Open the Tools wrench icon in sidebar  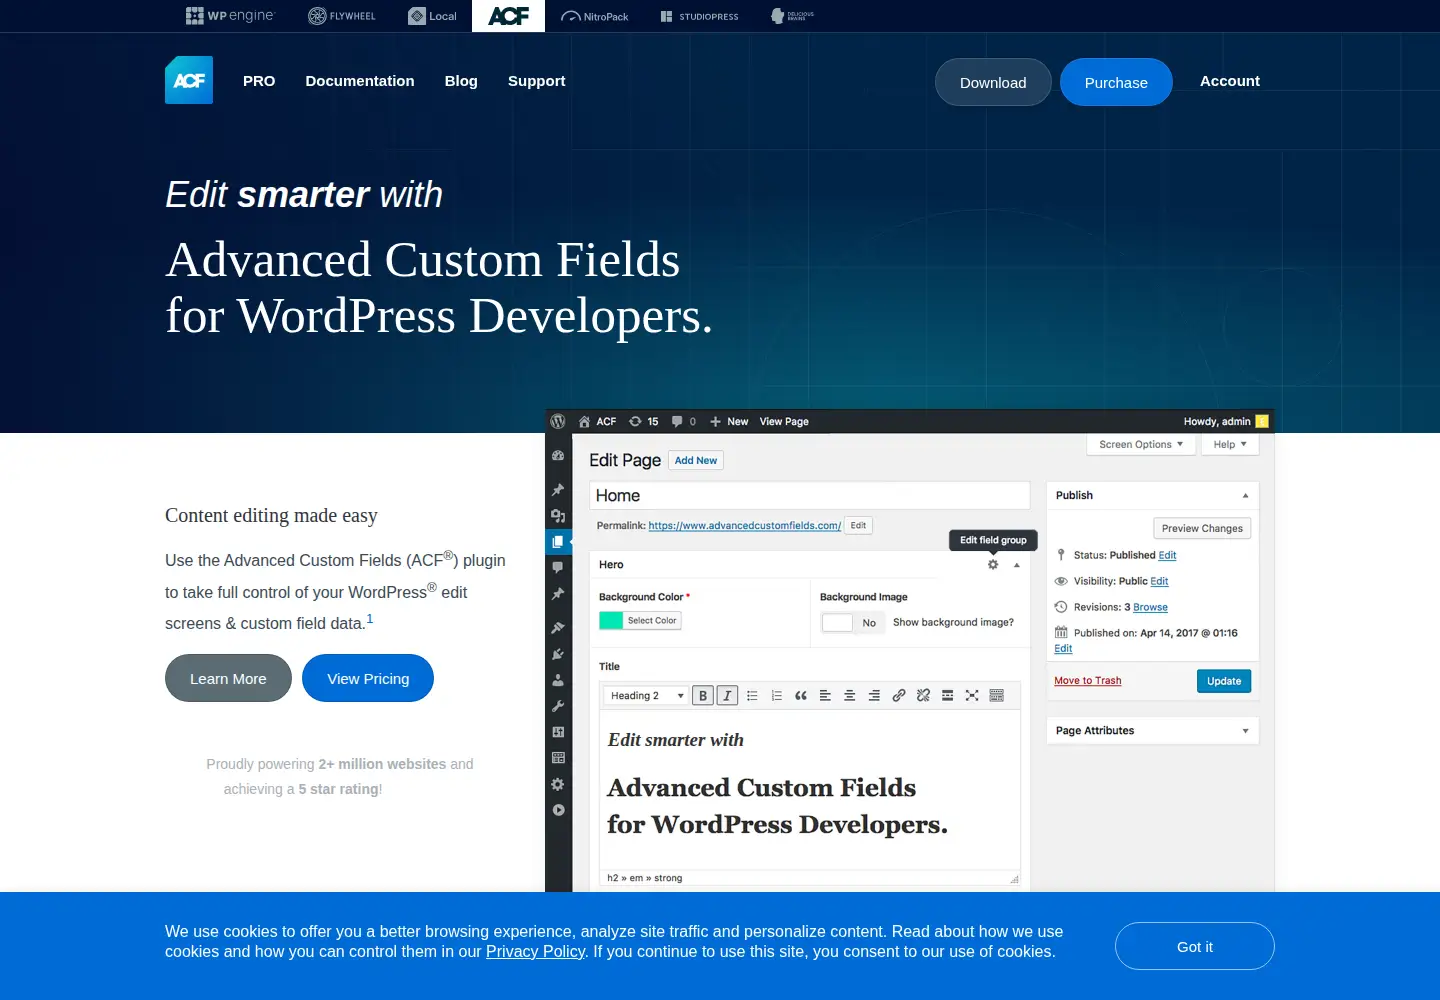click(x=558, y=706)
